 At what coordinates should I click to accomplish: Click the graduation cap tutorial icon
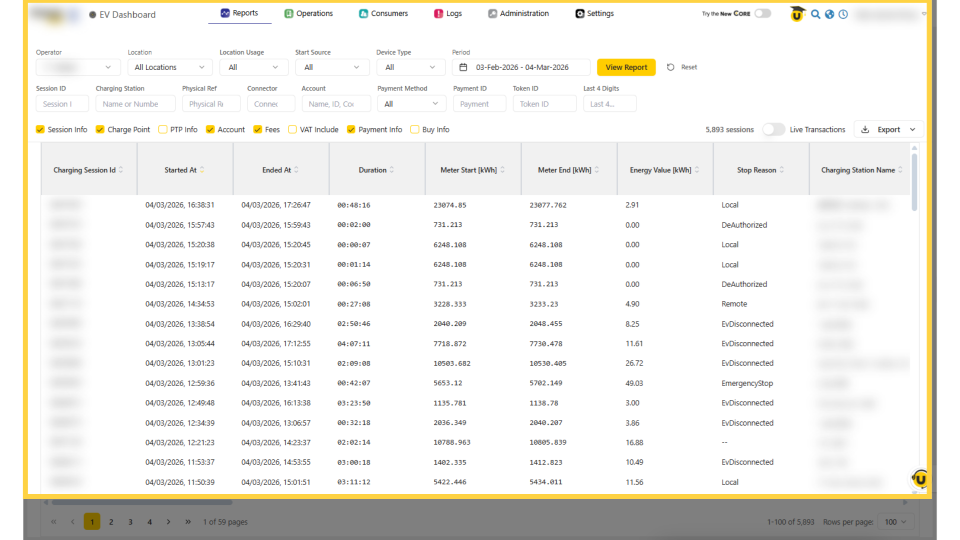797,14
